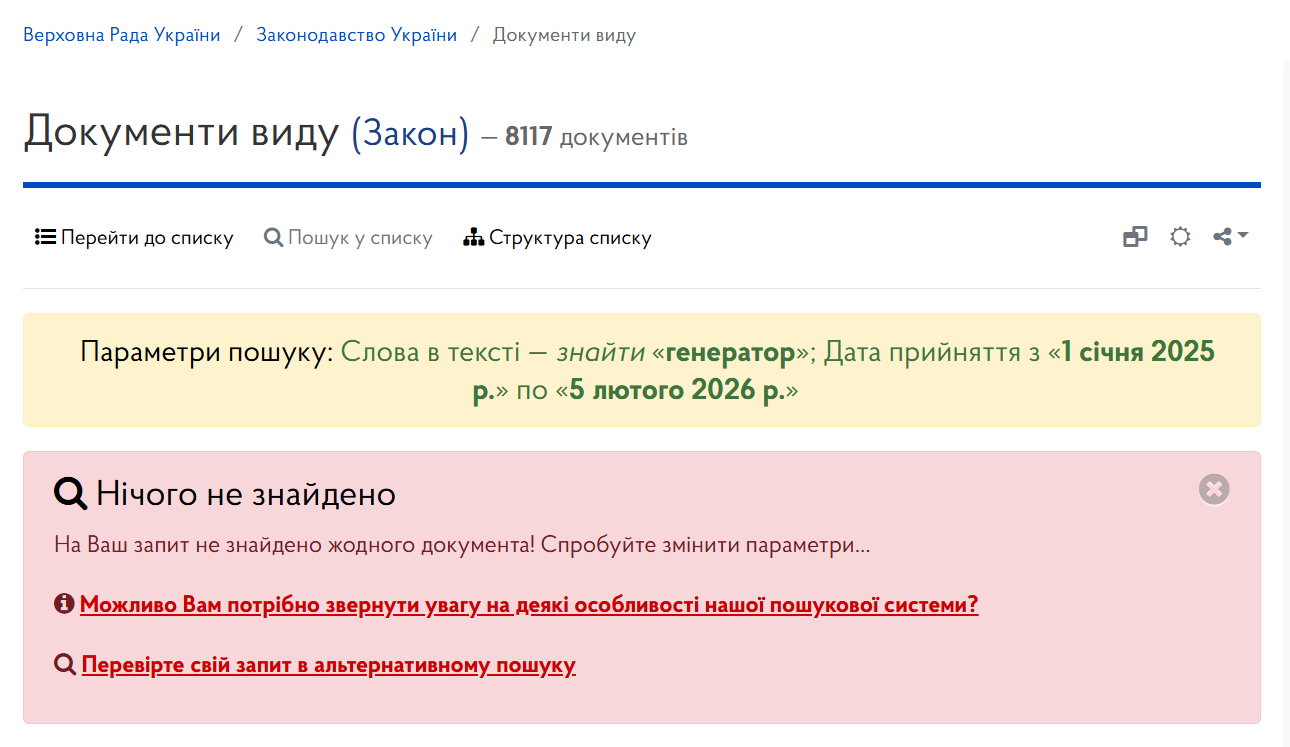1290x747 pixels.
Task: Follow 'Перевірте свій запит в альтернативному пошуку' link
Action: point(329,665)
